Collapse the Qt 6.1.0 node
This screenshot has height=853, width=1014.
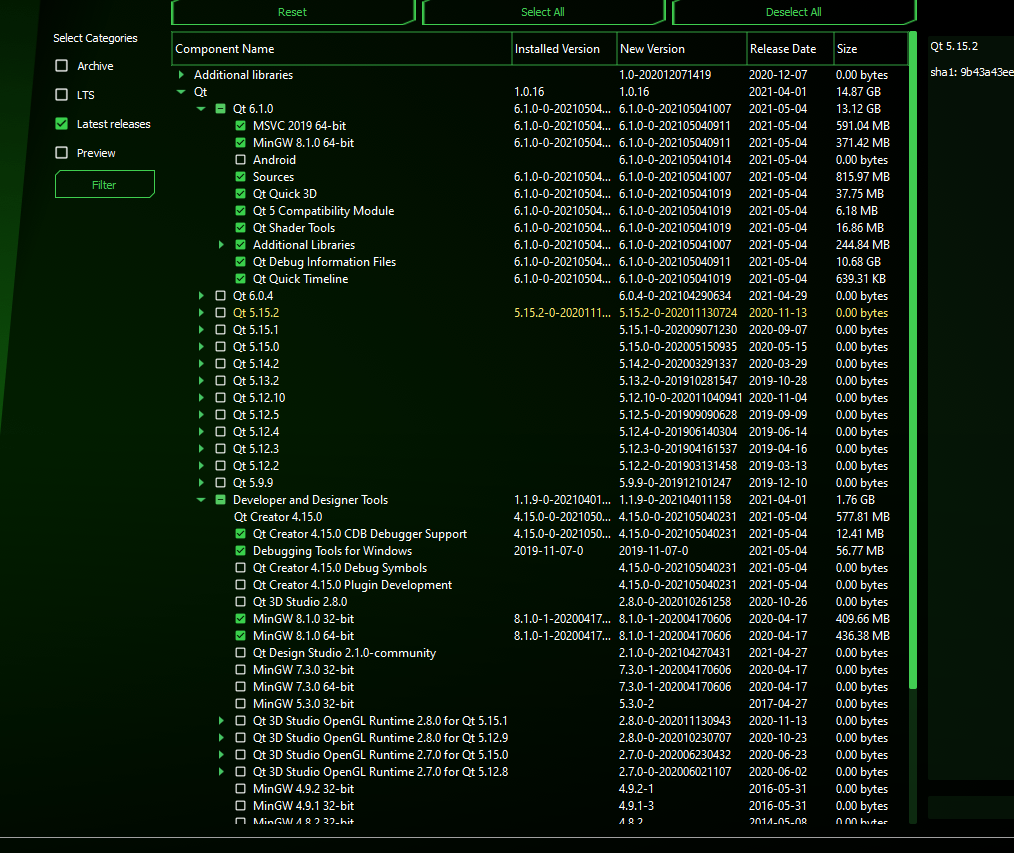tap(201, 109)
